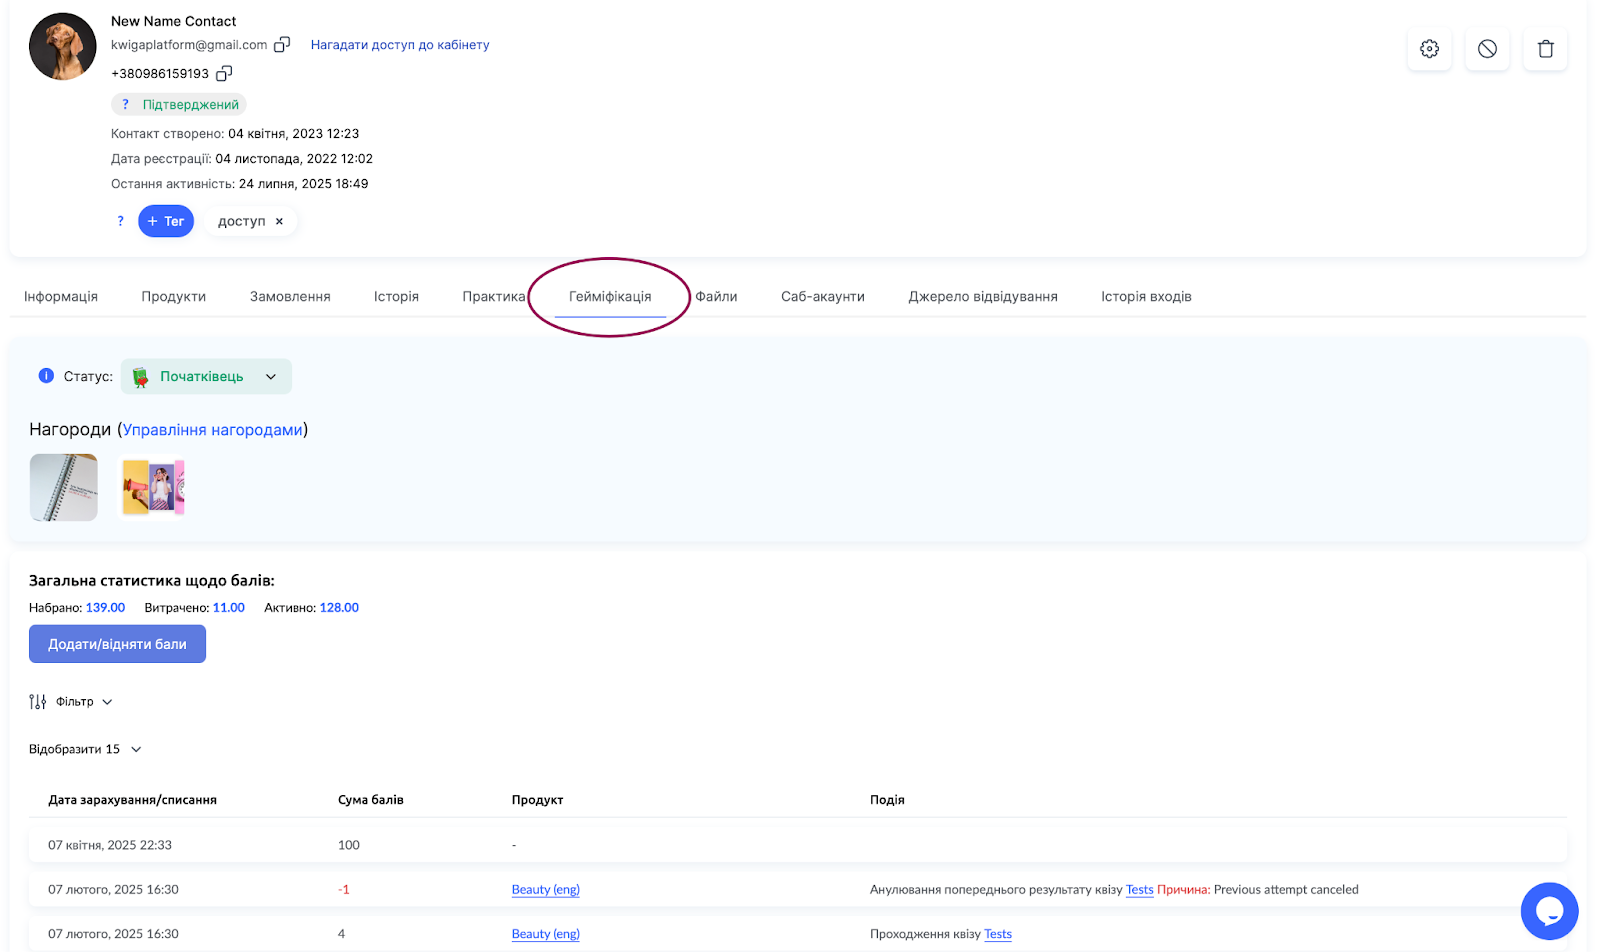Open contact settings gear icon
The height and width of the screenshot is (952, 1600).
tap(1429, 49)
